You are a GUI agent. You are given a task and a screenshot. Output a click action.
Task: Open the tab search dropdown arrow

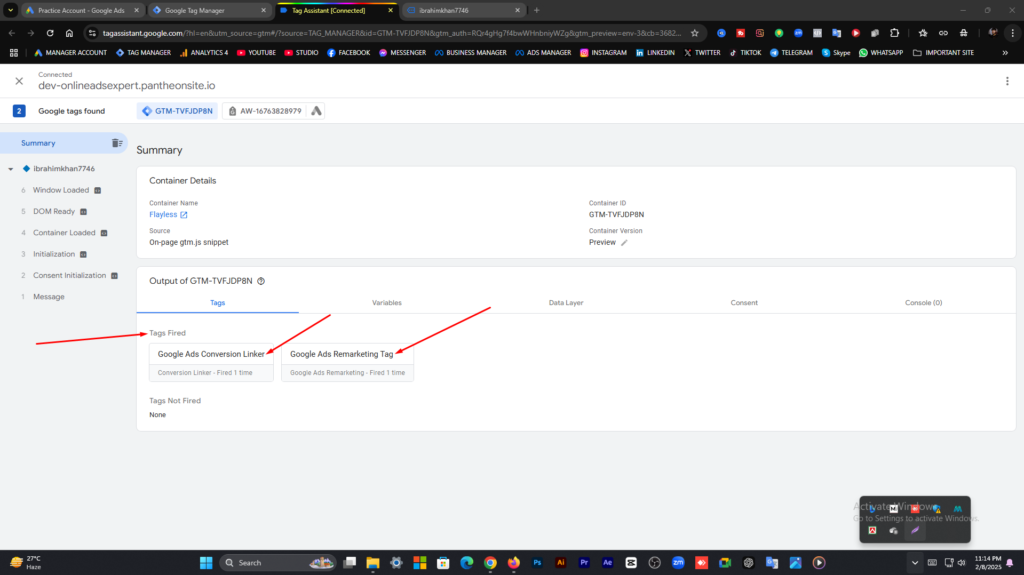click(10, 10)
